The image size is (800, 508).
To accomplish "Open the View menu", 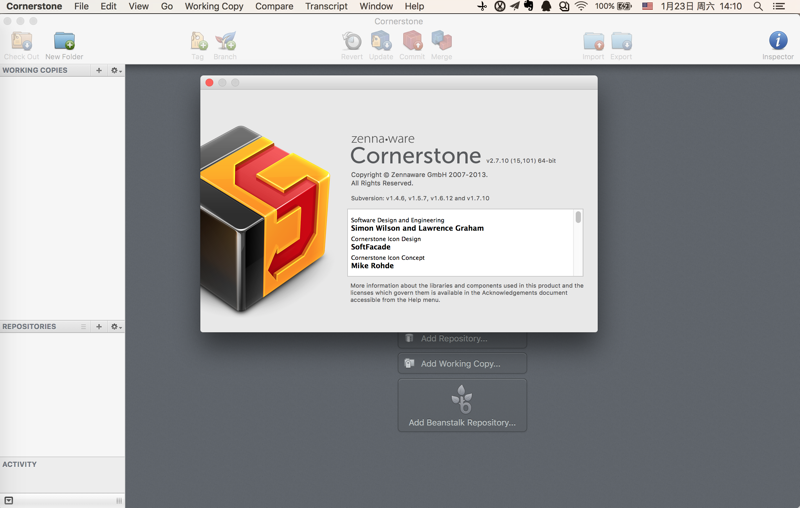I will click(138, 6).
